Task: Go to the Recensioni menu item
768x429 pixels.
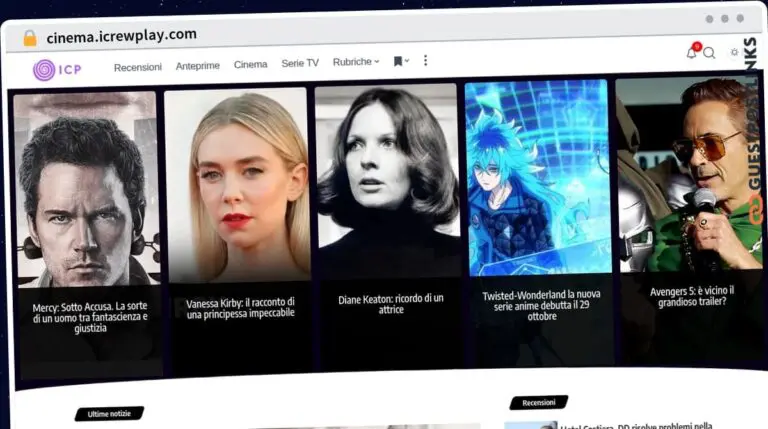Action: [x=138, y=65]
